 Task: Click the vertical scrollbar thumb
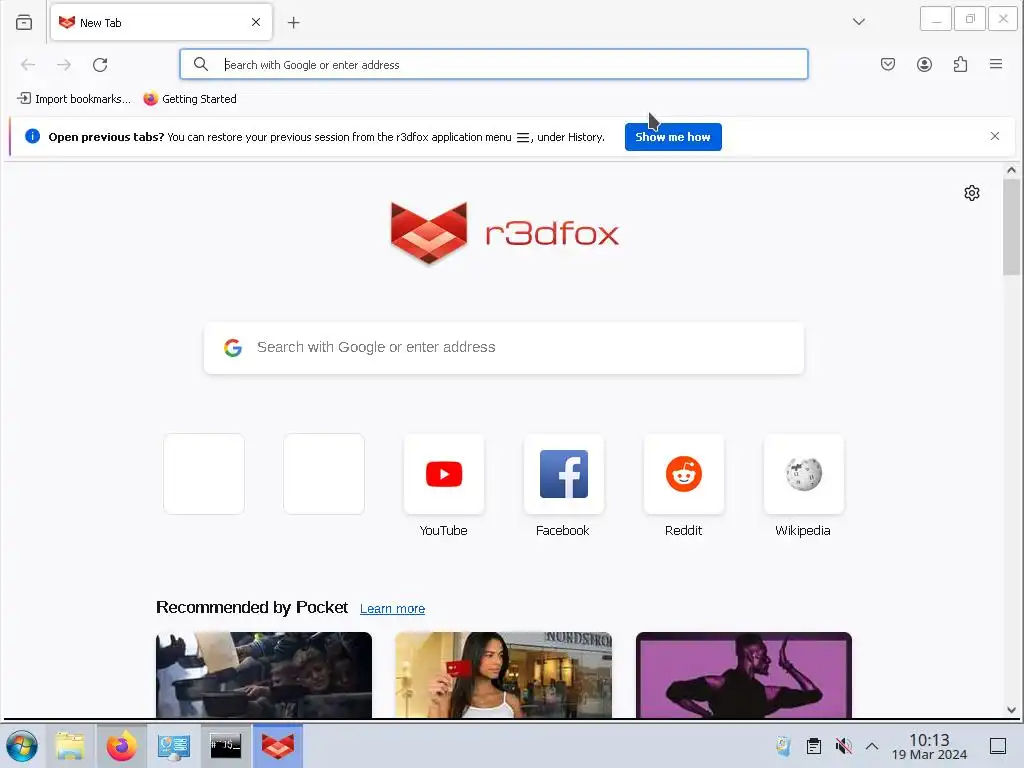tap(1012, 227)
